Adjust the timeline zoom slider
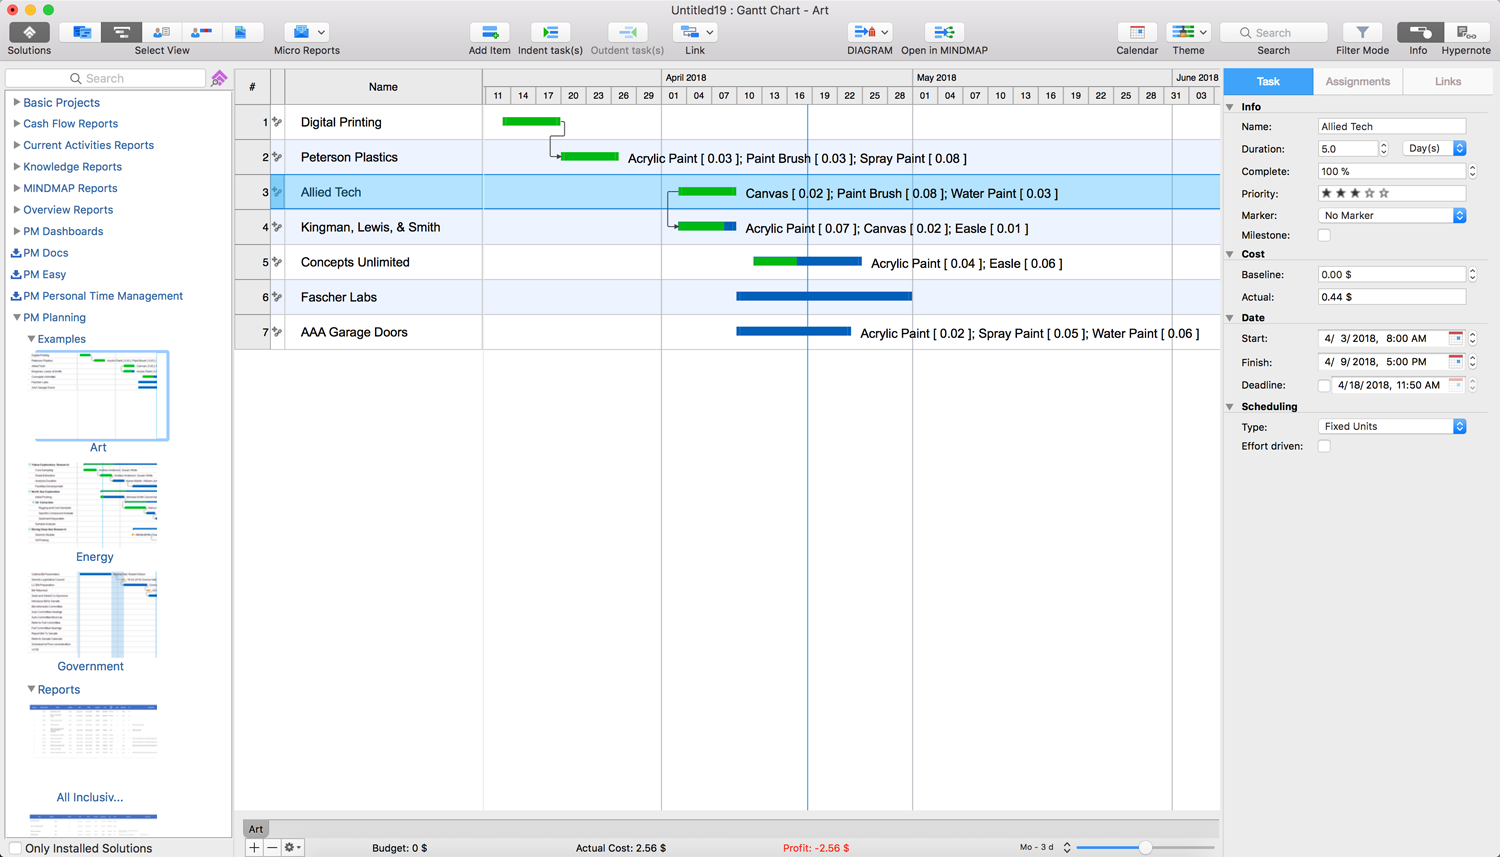 pos(1145,848)
